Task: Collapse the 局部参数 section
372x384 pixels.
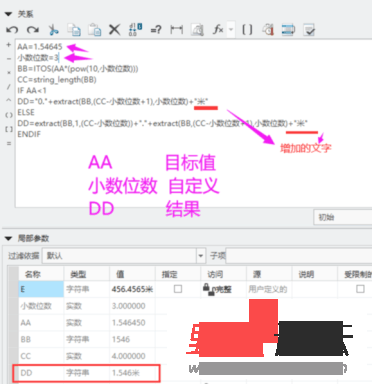Action: (8, 238)
